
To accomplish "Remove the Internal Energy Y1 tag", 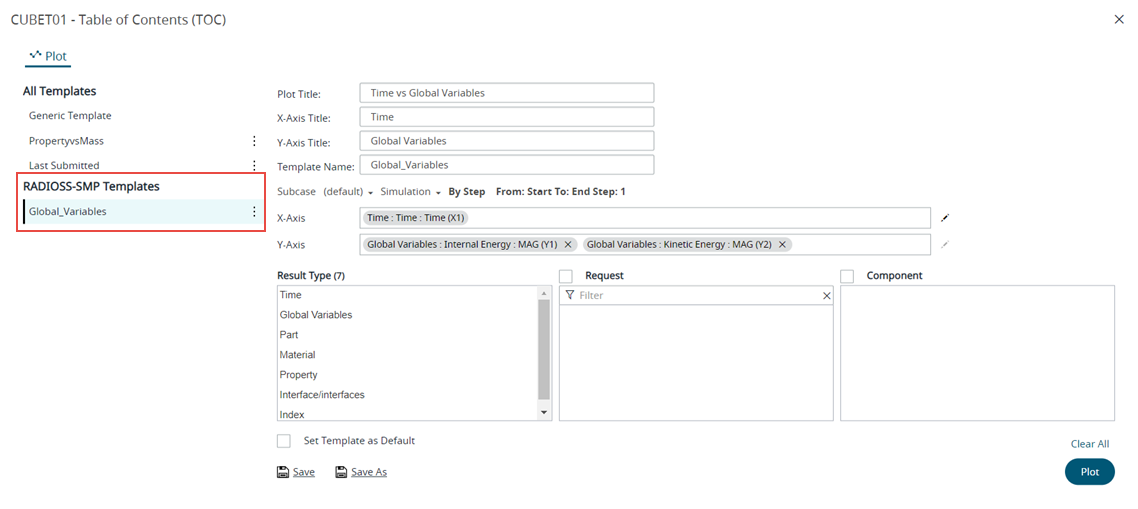I will 568,244.
